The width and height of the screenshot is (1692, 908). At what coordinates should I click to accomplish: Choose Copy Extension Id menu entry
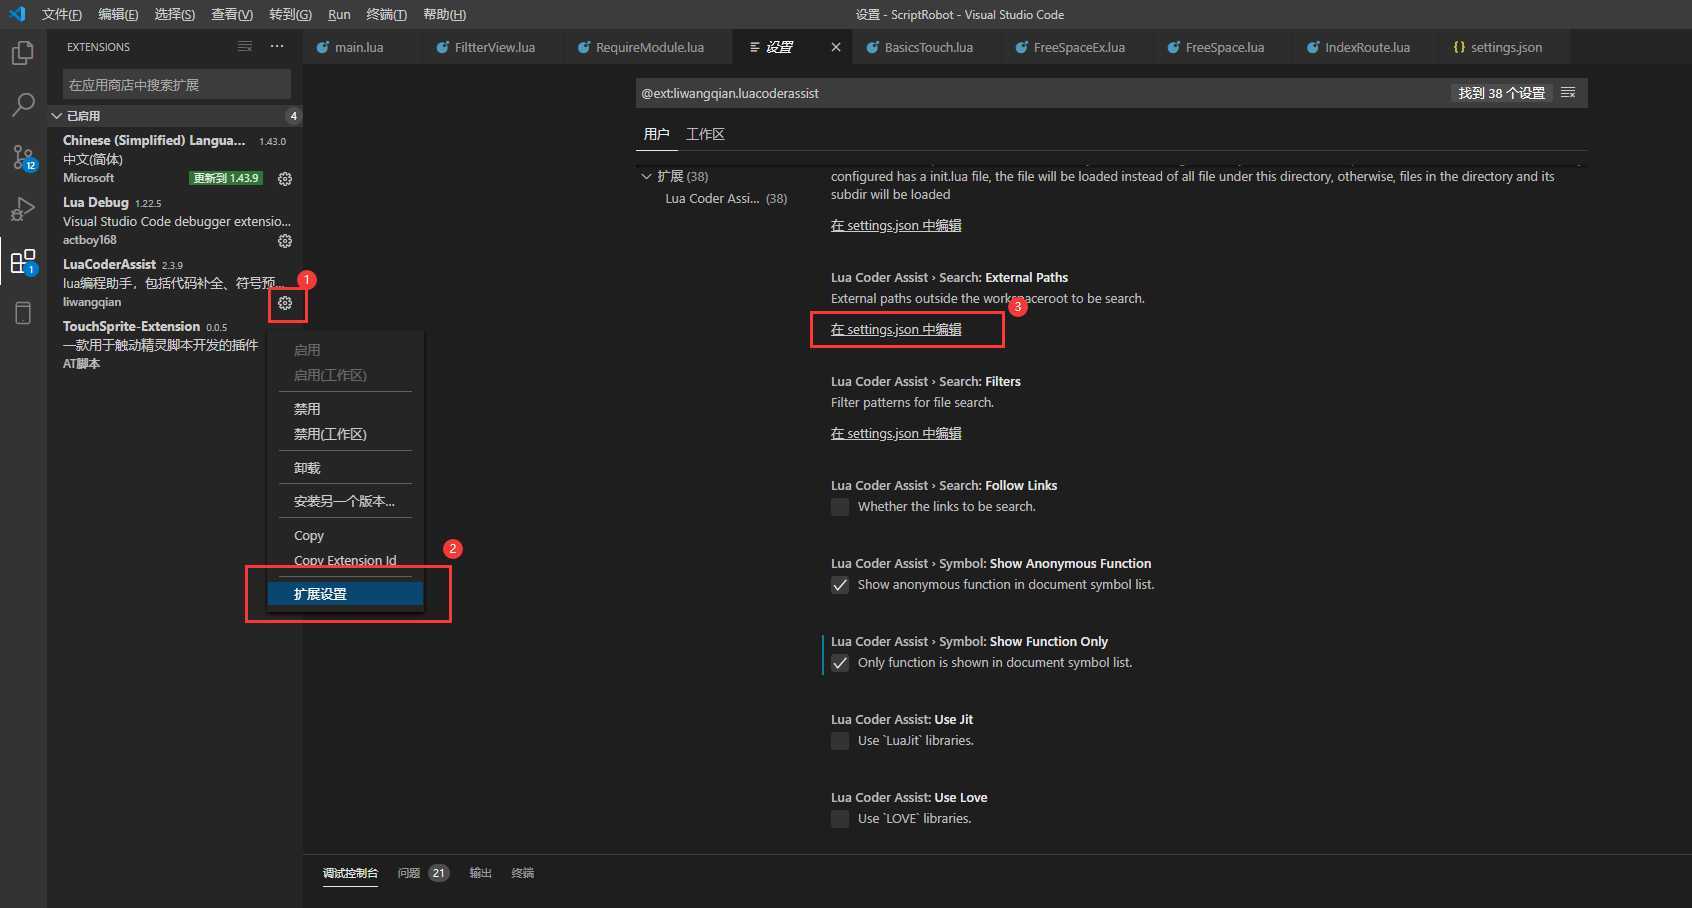[x=345, y=560]
